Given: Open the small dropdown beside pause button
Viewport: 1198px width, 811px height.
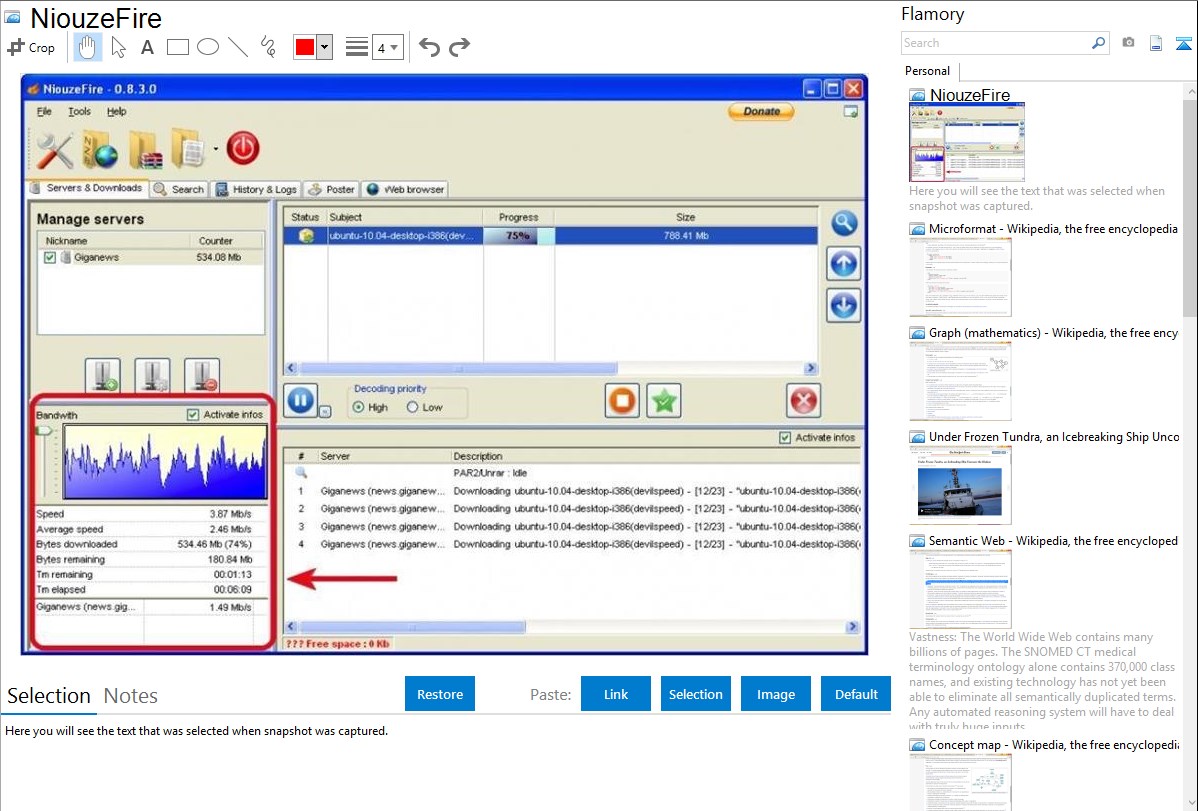Looking at the screenshot, I should point(325,412).
